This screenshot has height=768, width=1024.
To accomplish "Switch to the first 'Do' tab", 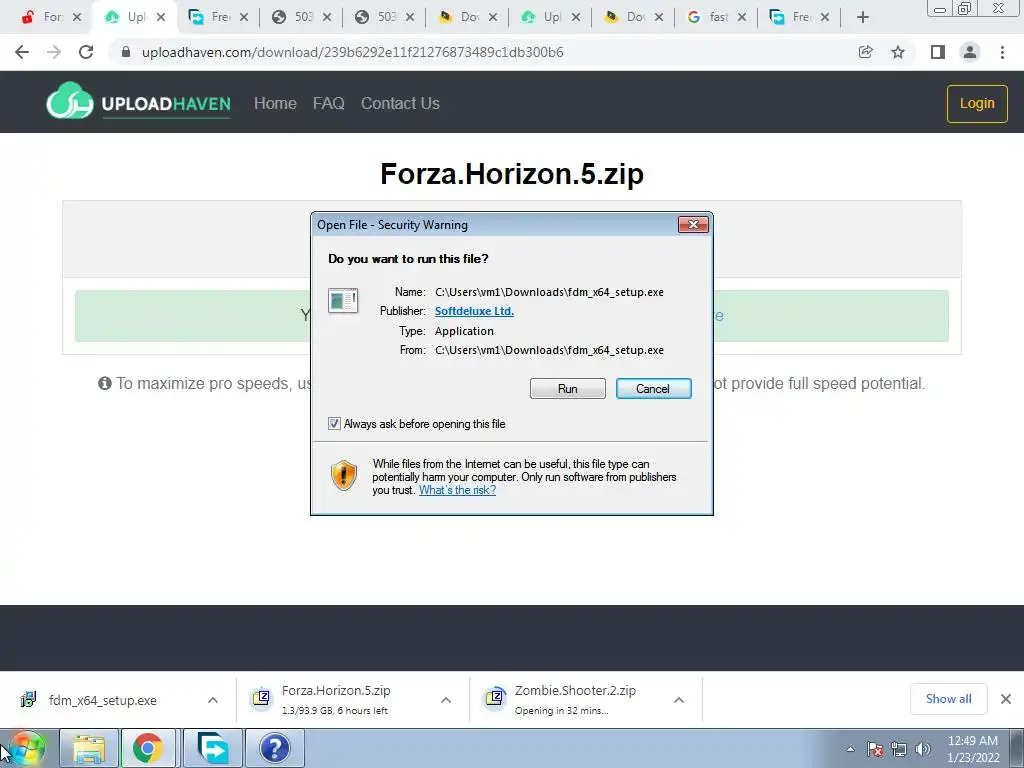I will point(467,17).
